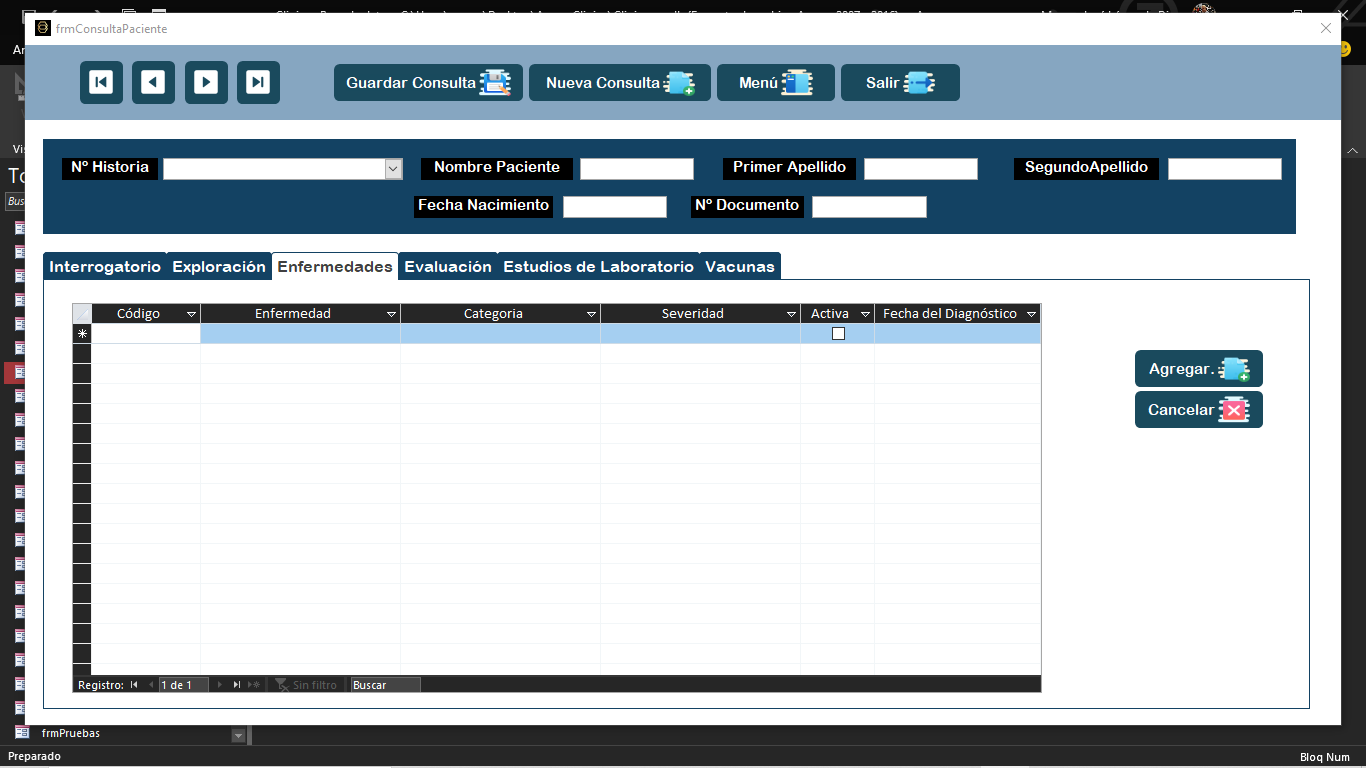Toggle the Activa checkbox in new row
The image size is (1366, 768).
(x=838, y=334)
